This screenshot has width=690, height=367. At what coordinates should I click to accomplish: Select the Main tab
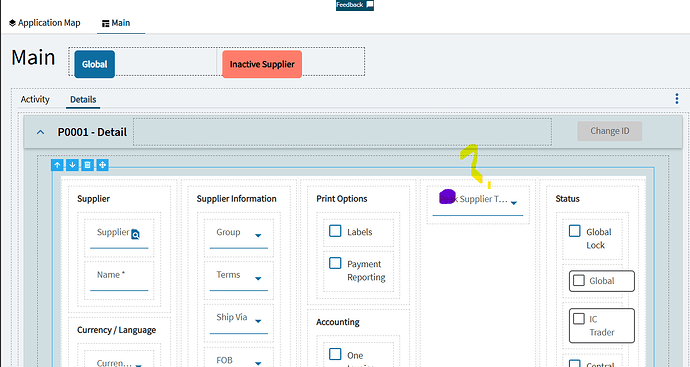coord(116,23)
